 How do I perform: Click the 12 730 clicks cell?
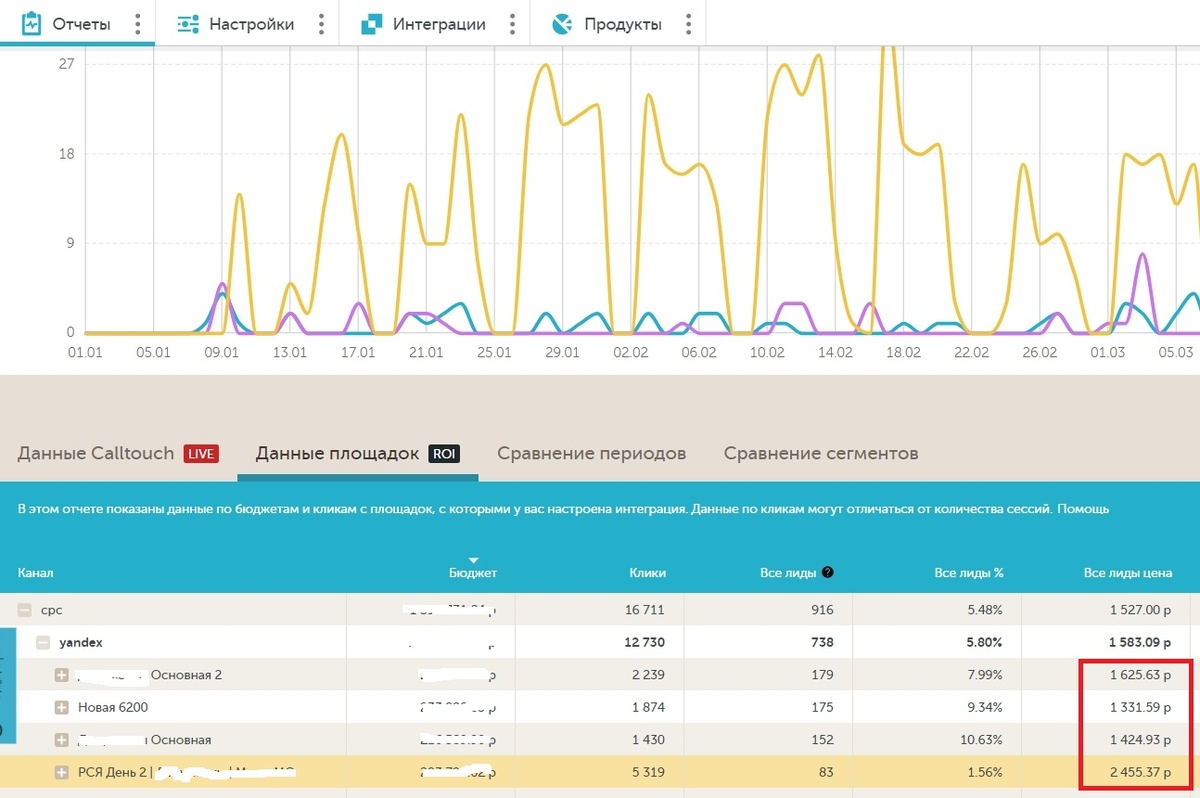click(644, 643)
